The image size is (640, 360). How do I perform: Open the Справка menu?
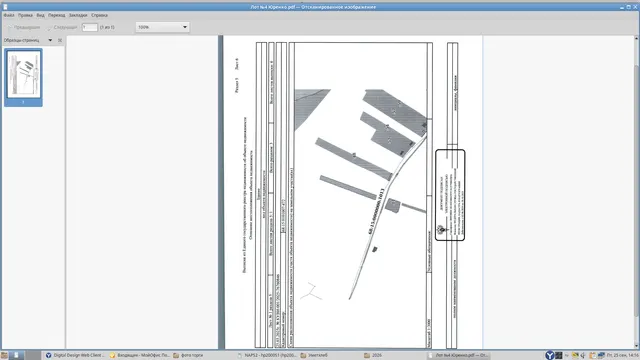pos(99,15)
